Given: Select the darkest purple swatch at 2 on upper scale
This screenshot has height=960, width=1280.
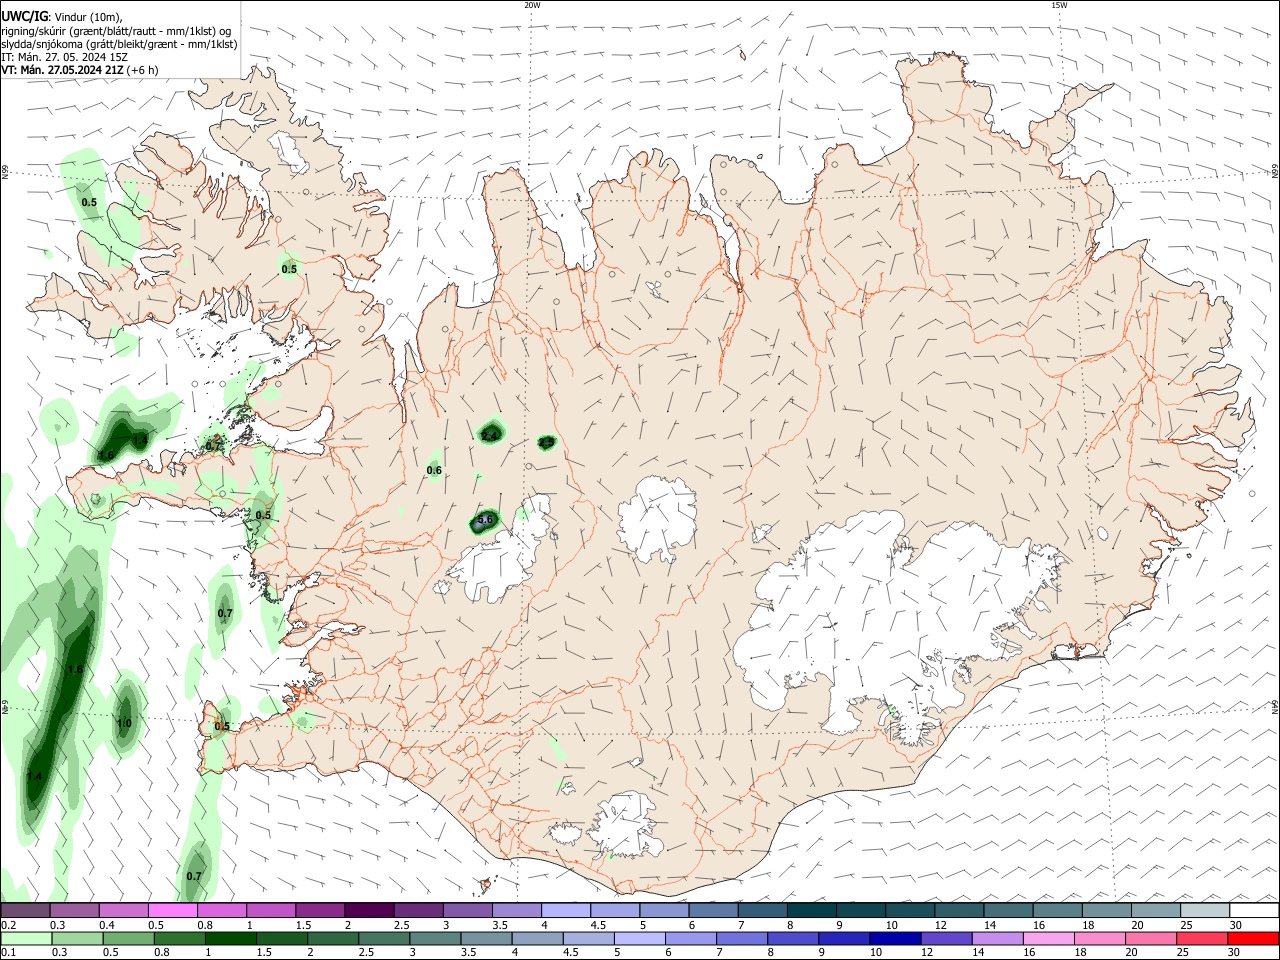Looking at the screenshot, I should point(368,911).
